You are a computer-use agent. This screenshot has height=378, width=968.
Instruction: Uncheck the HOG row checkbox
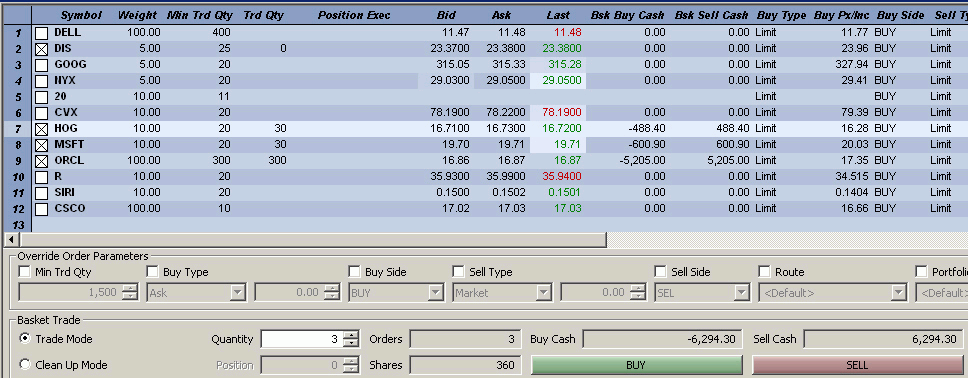tap(41, 130)
